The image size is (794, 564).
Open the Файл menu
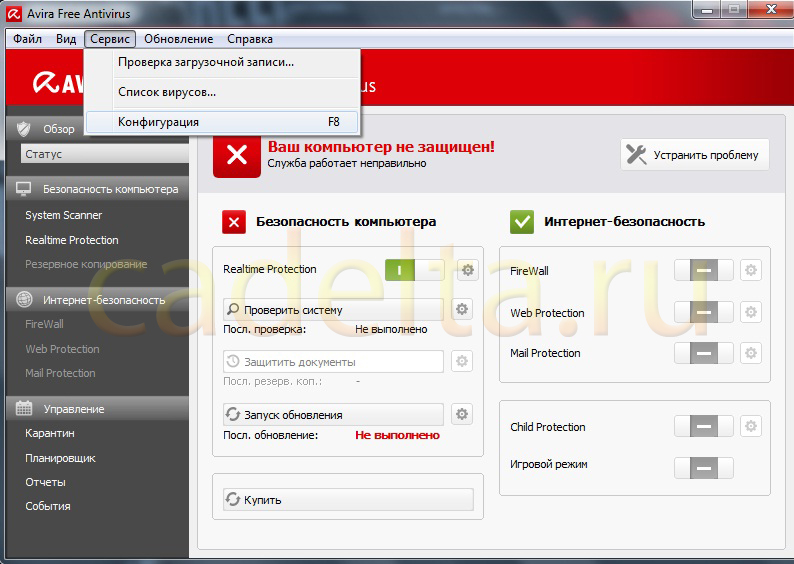coord(27,39)
